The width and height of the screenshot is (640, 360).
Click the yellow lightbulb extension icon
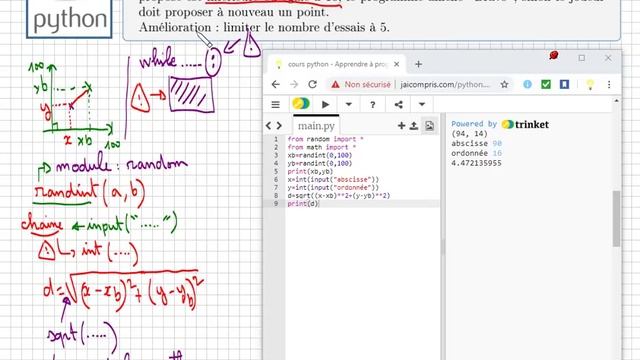tap(590, 84)
